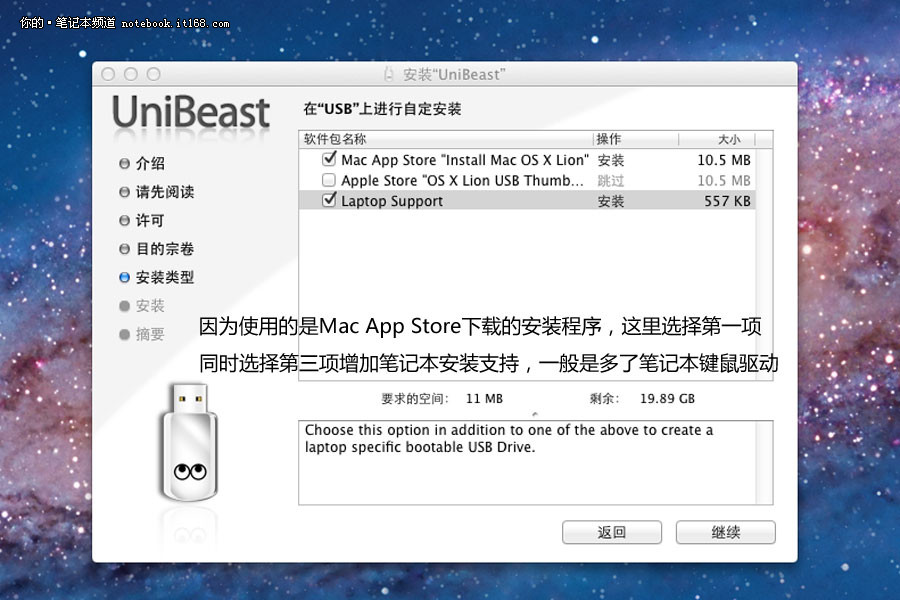Select the 安装类型 step in the sidebar
900x600 pixels.
[156, 277]
